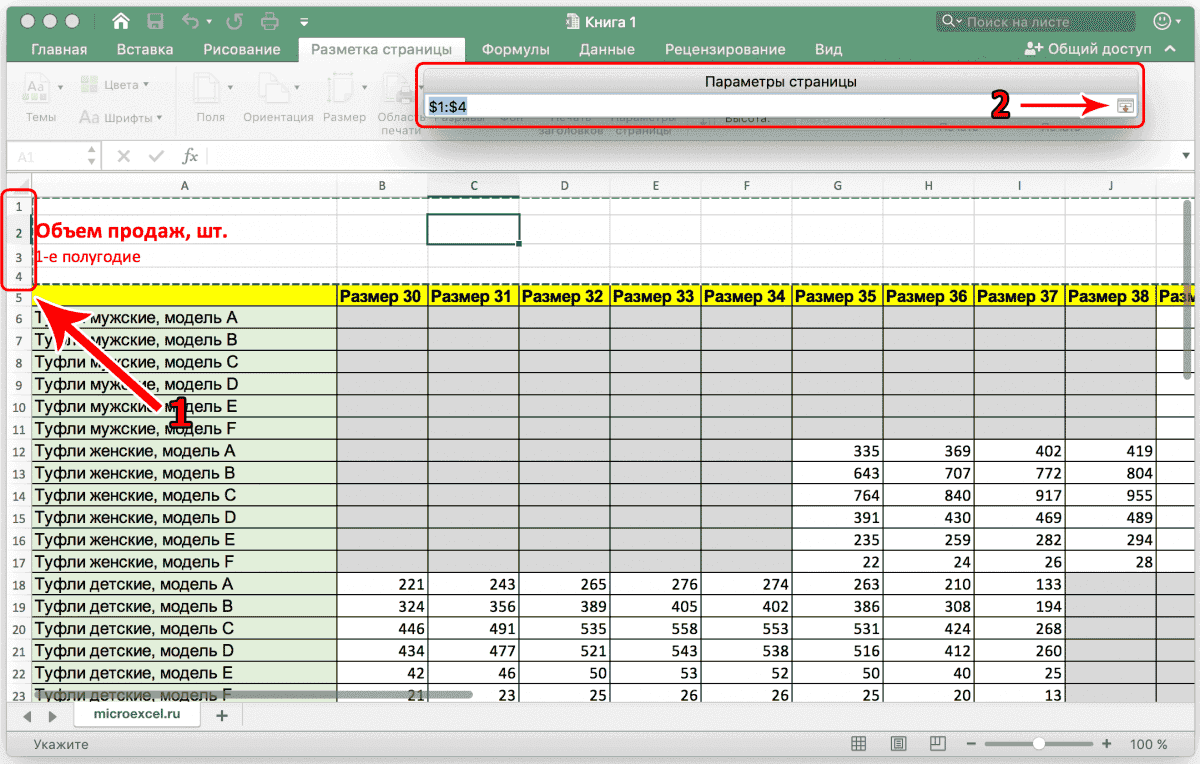Add a new sheet with plus button
Image resolution: width=1200 pixels, height=764 pixels.
[222, 716]
